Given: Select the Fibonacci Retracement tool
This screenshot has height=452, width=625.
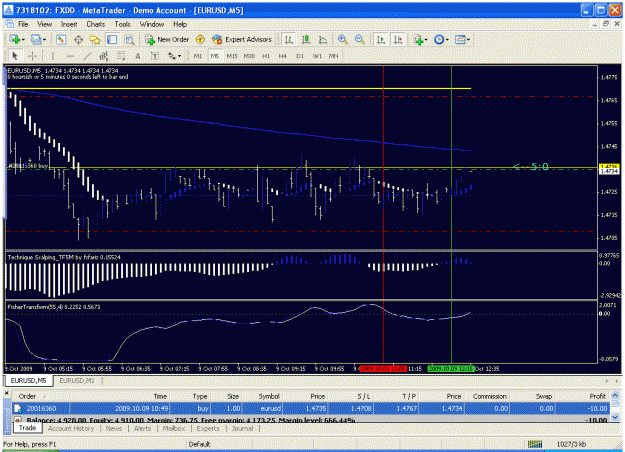Looking at the screenshot, I should click(121, 56).
